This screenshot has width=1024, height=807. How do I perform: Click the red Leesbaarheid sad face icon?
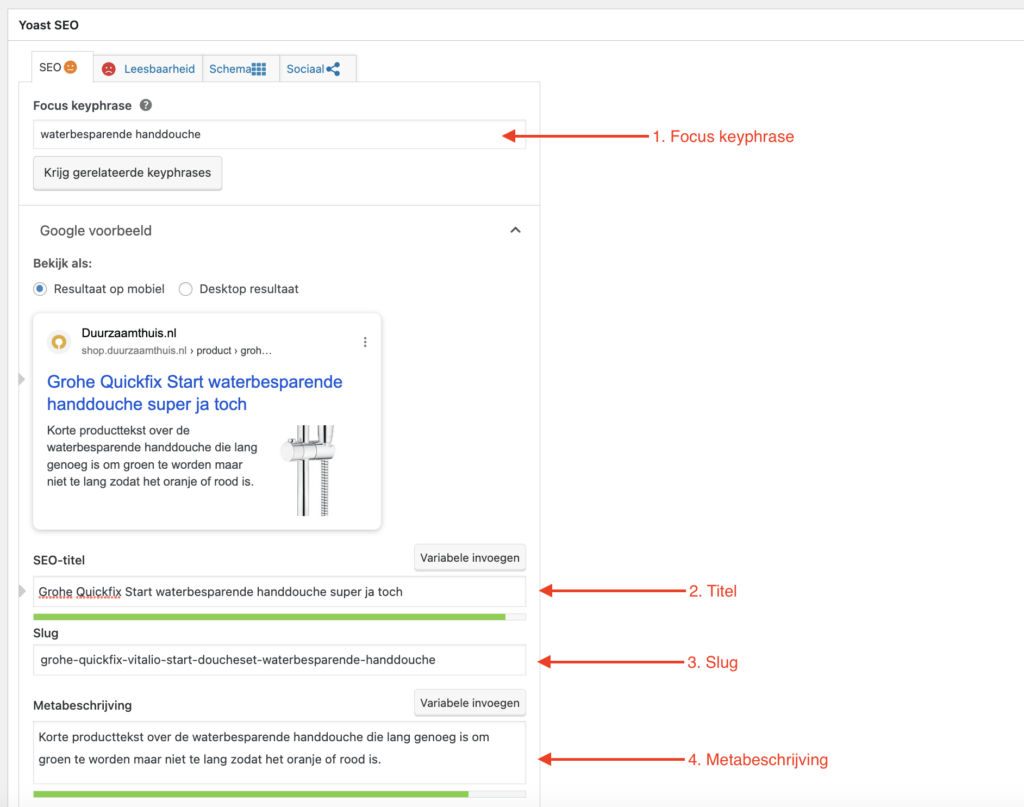(109, 69)
